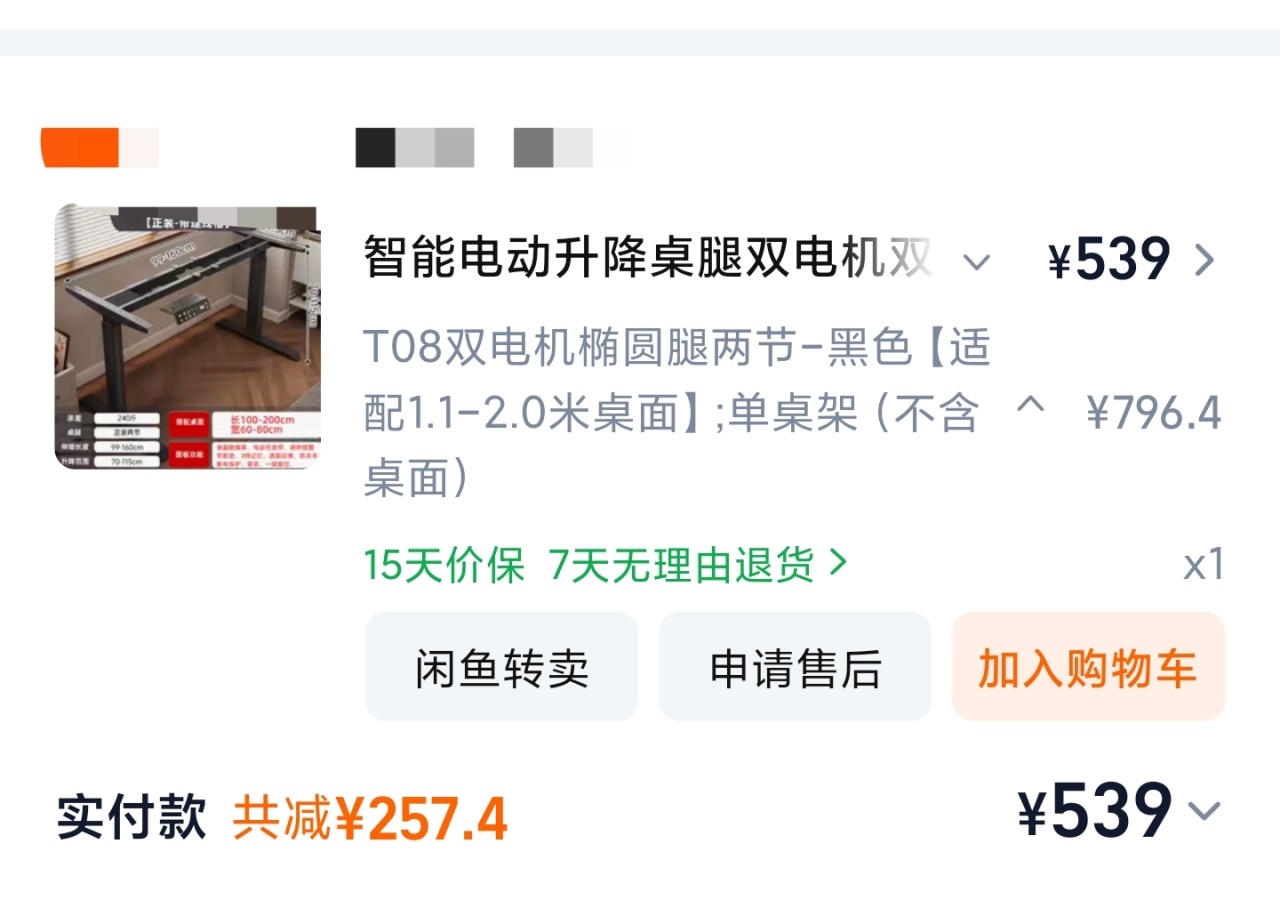
Task: Open the 7天无理由退货 return policy link
Action: coord(682,565)
